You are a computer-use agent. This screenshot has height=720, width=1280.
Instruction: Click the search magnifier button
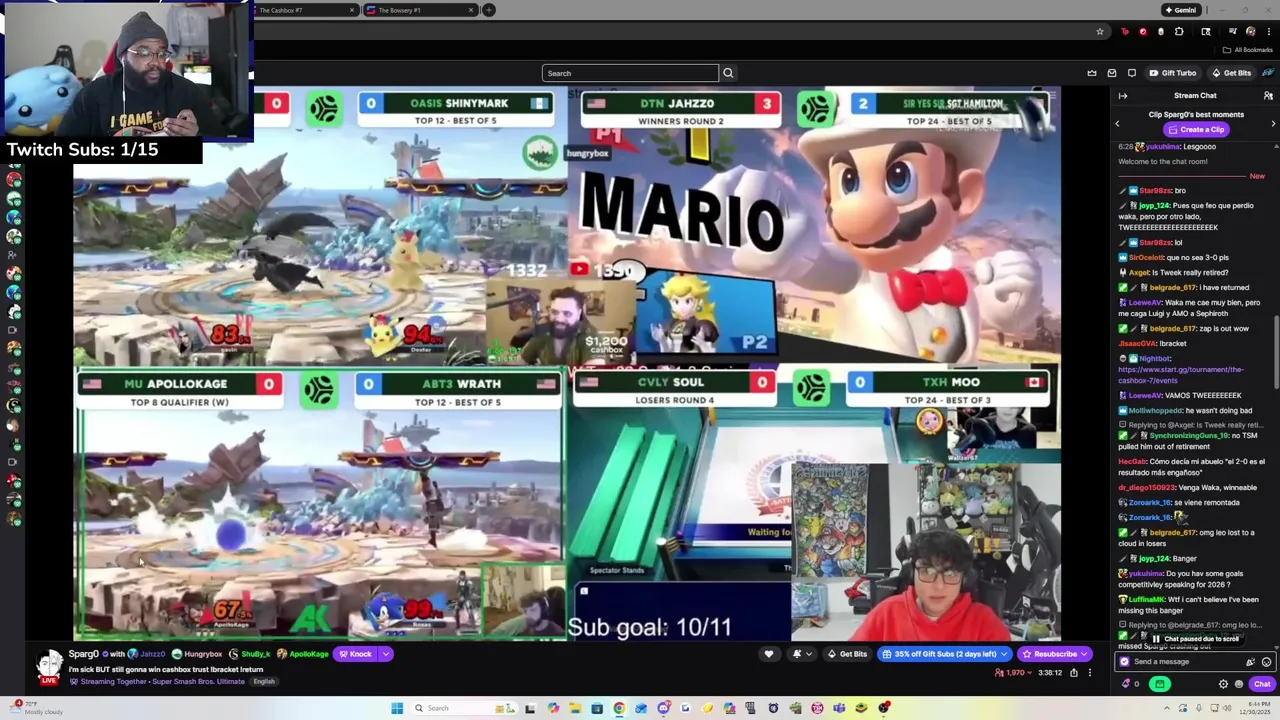tap(728, 73)
